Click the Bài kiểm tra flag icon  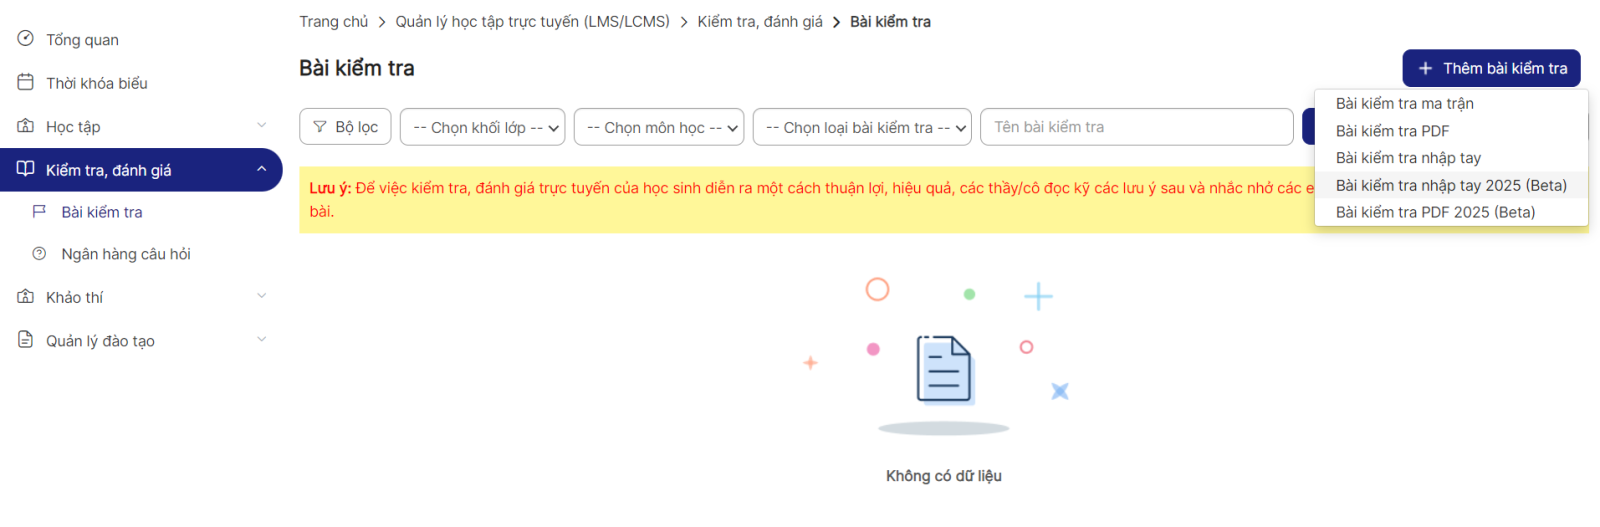tap(40, 212)
